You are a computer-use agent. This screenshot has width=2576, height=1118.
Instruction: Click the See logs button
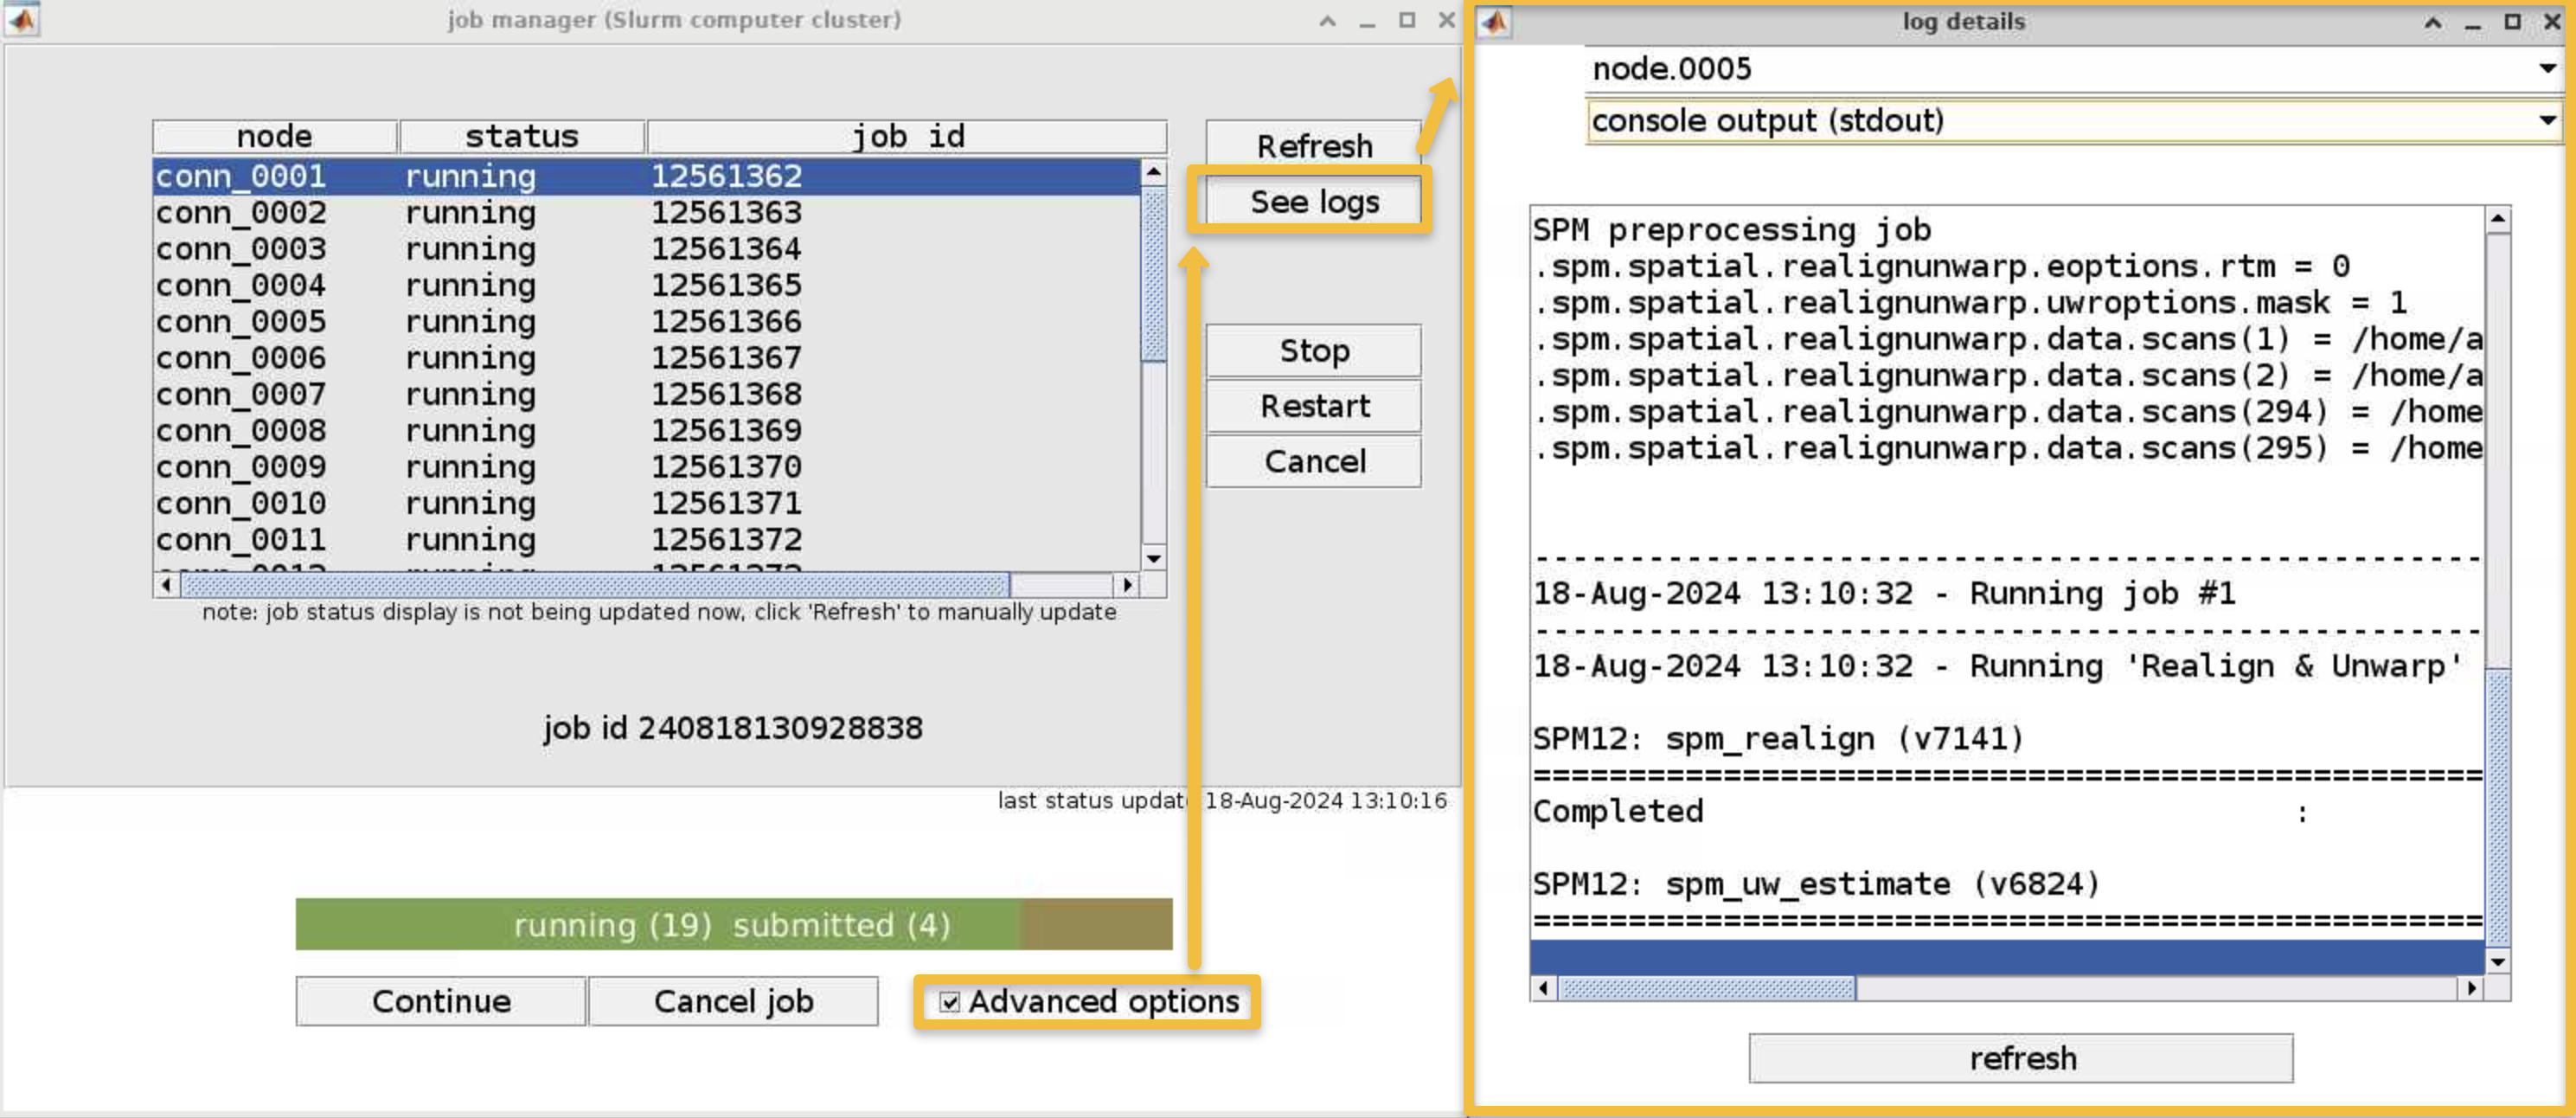(1313, 201)
